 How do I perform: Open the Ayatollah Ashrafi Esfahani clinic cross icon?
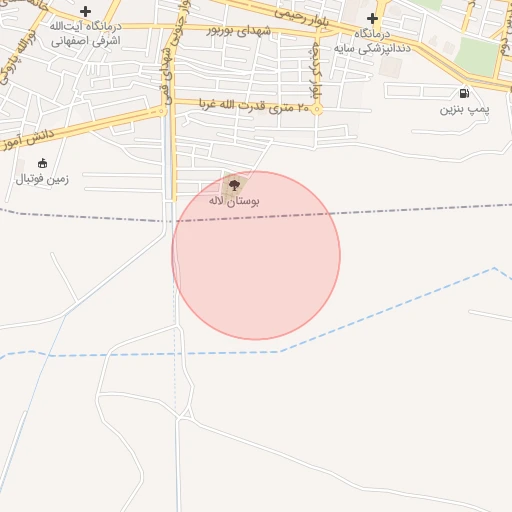click(x=85, y=12)
